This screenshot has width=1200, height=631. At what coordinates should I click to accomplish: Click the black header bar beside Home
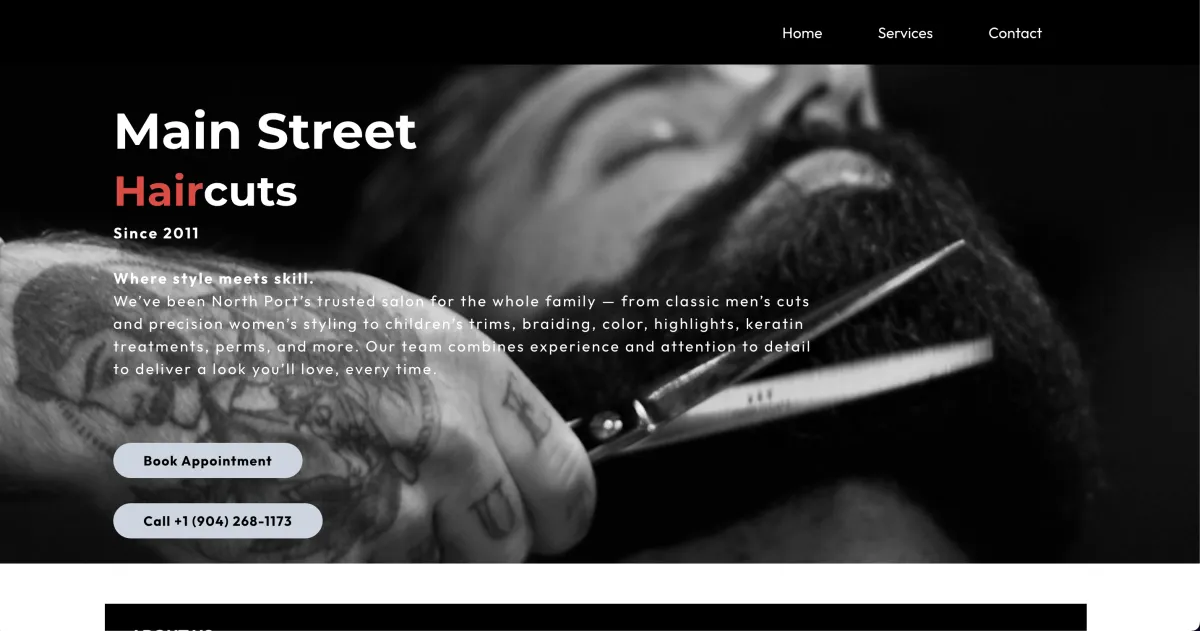tap(400, 33)
